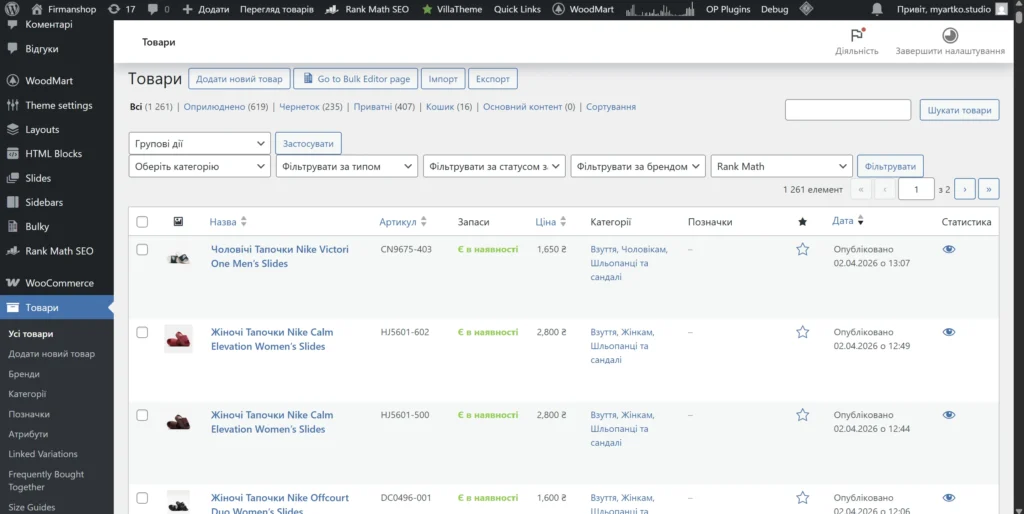Click the notification bell in admin bar
The image size is (1024, 514).
pos(877,9)
